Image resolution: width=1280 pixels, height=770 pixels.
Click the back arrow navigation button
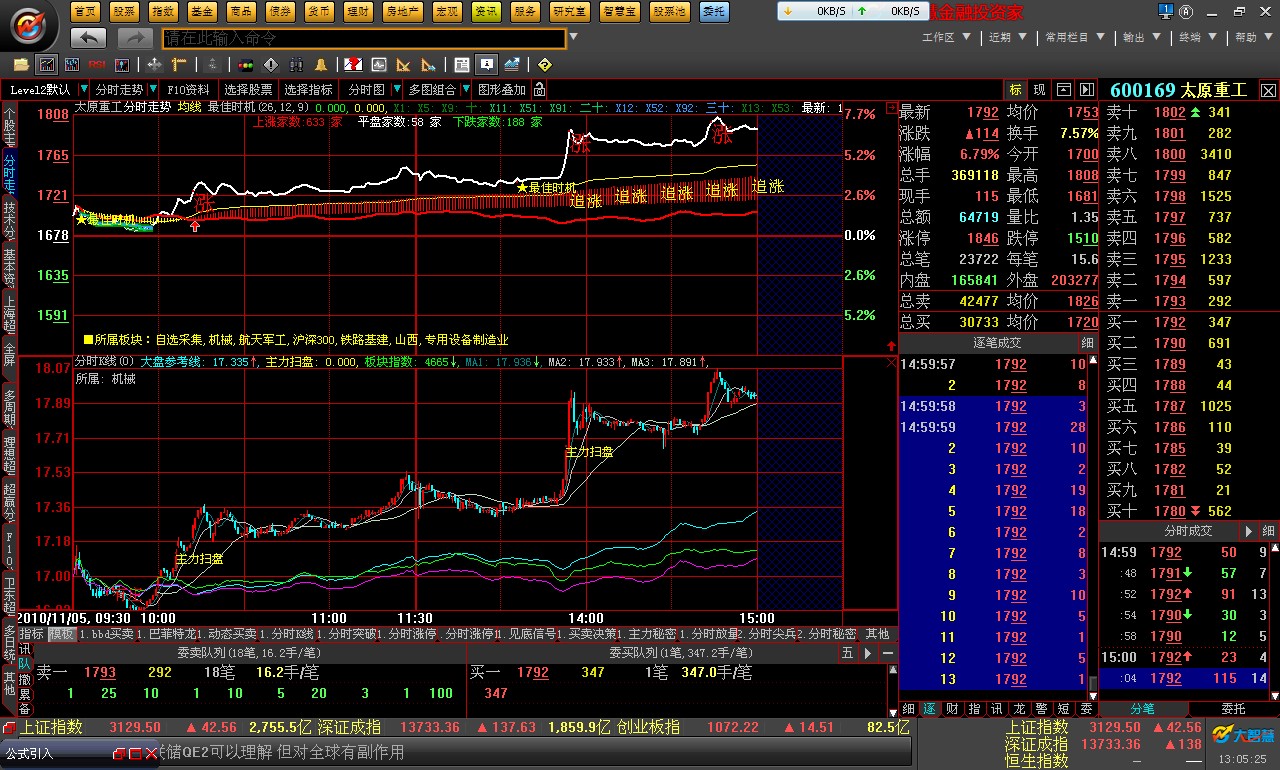click(89, 38)
